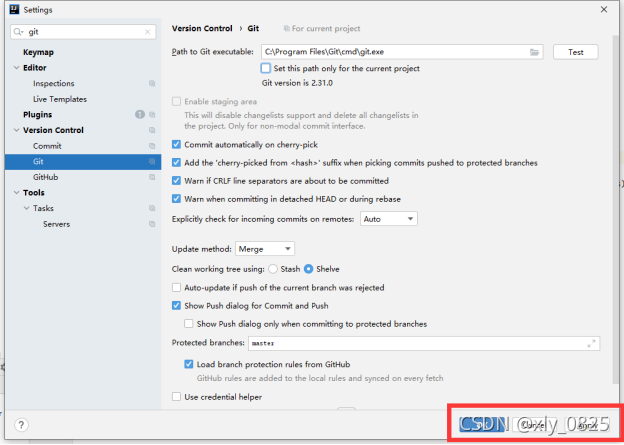
Task: Click the 'Git version is 2.31.0' text
Action: pos(297,83)
